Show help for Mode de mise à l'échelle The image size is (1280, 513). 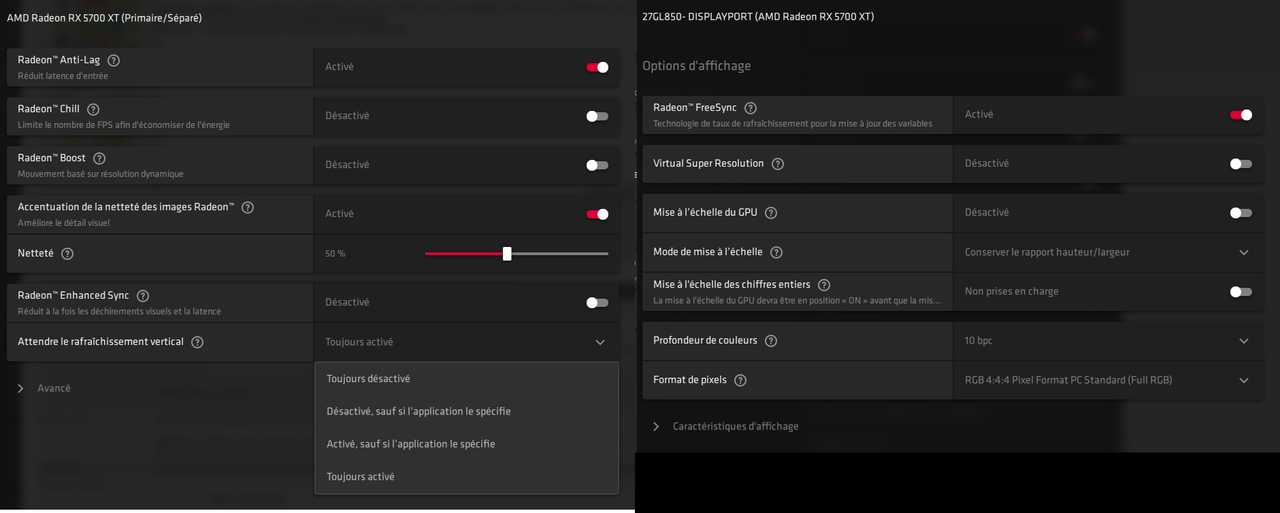click(x=776, y=253)
